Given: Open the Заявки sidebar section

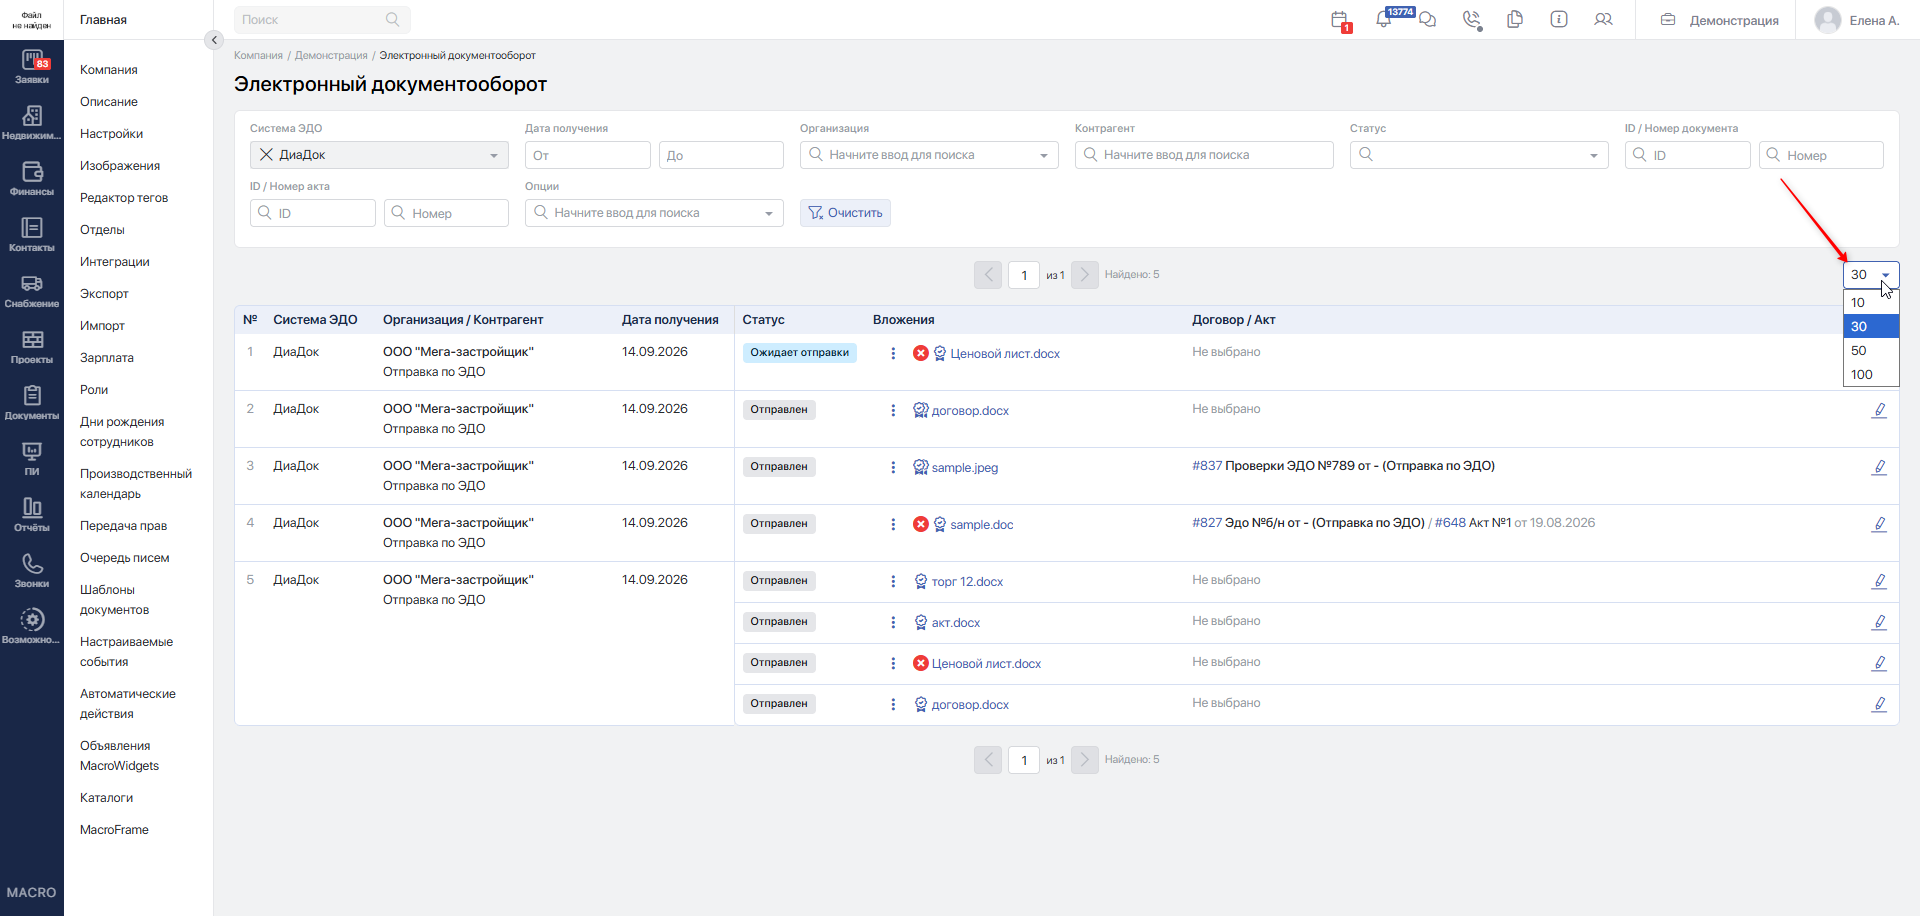Looking at the screenshot, I should click(x=32, y=67).
